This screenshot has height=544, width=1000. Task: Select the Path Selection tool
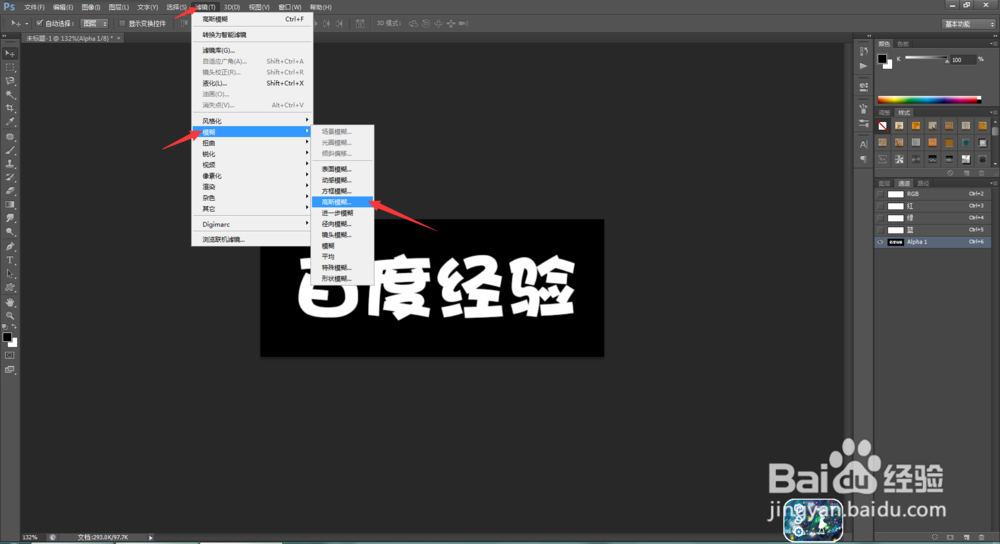tap(10, 274)
